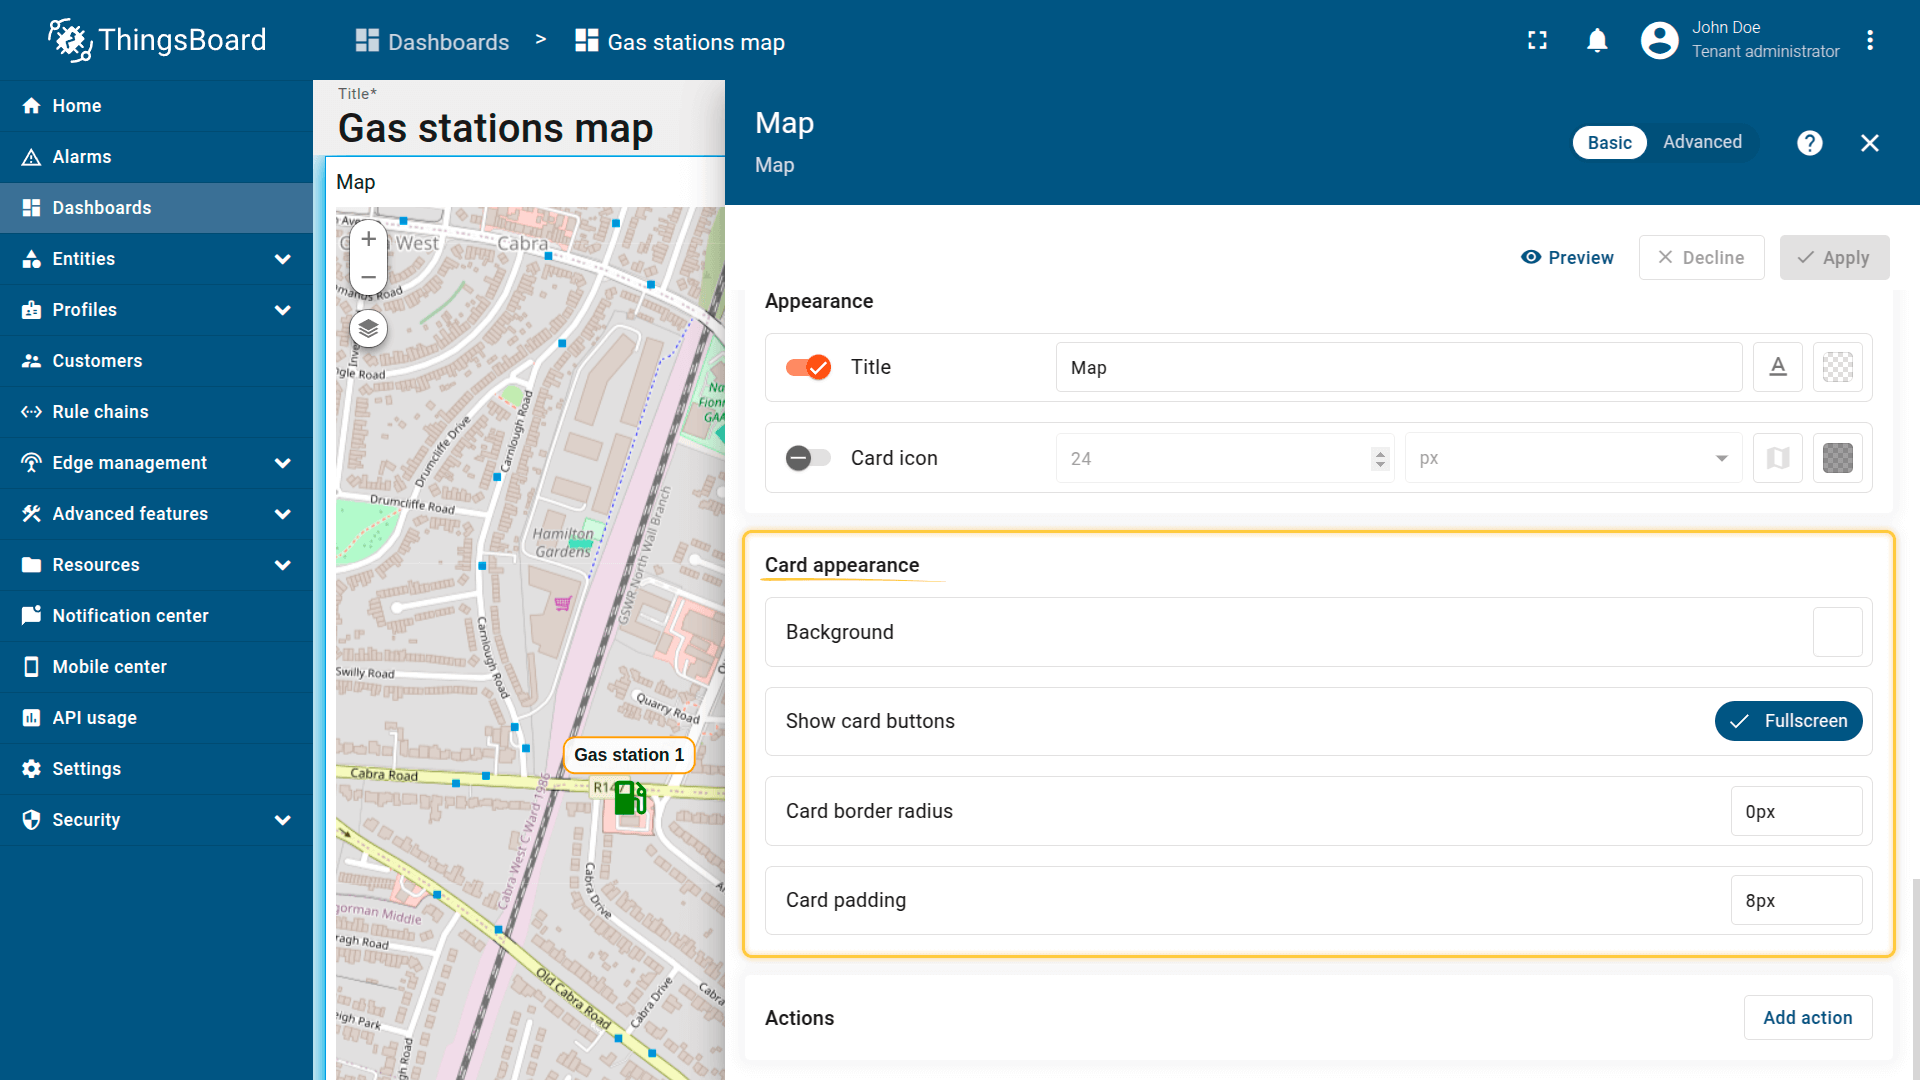Zoom in on the map

pyautogui.click(x=368, y=239)
